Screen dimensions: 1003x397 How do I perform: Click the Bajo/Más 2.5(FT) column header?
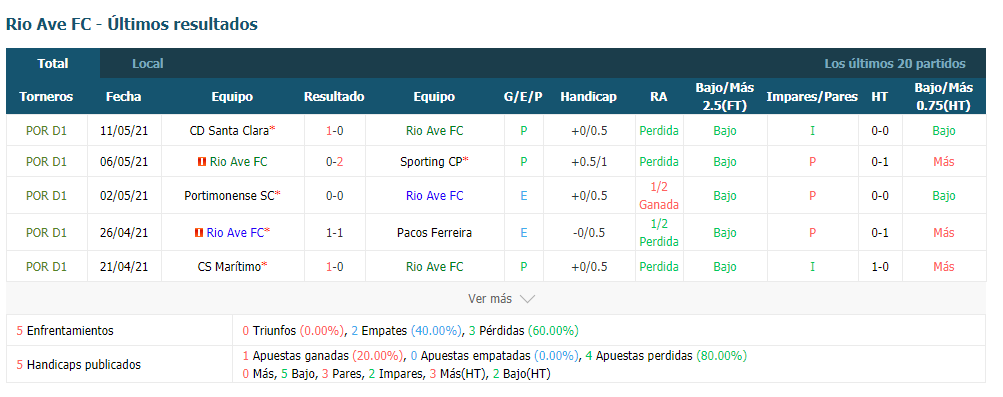click(725, 97)
